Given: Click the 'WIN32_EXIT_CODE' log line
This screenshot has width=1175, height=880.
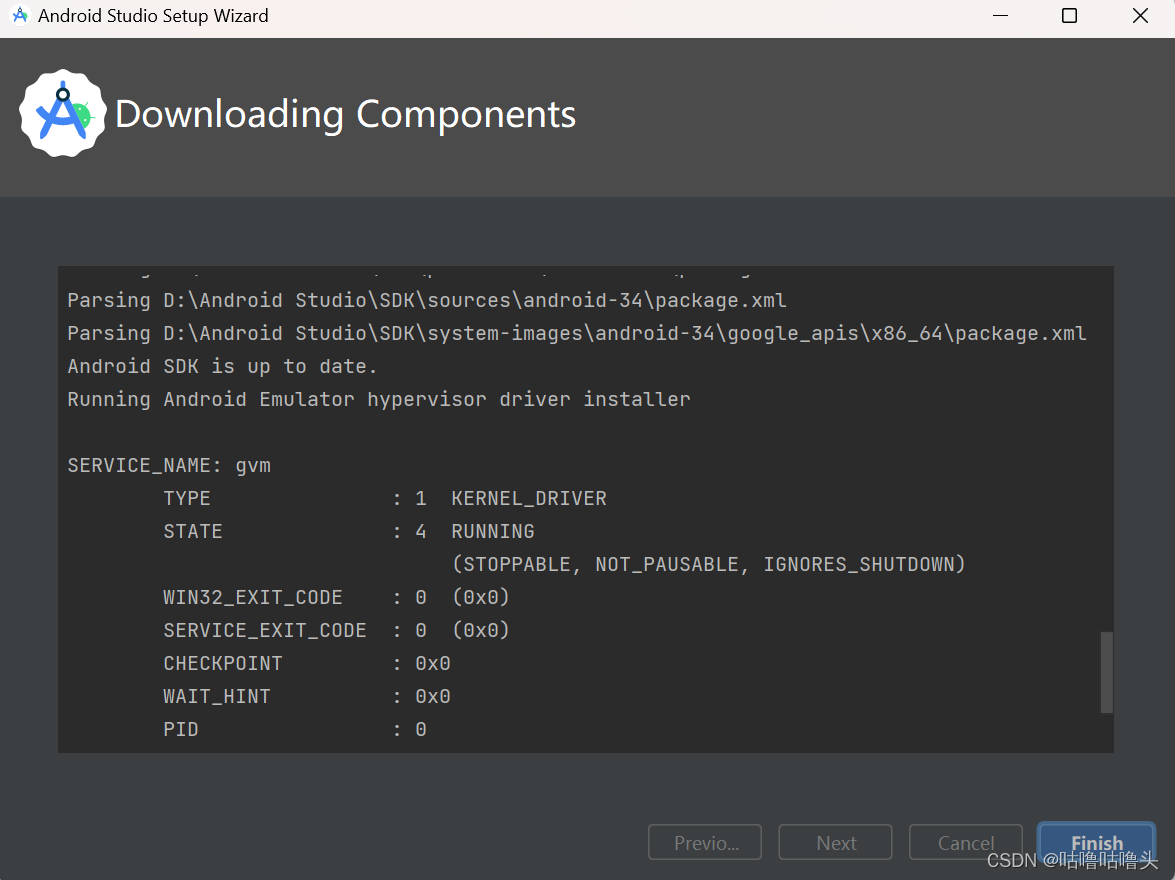Looking at the screenshot, I should click(x=336, y=597).
